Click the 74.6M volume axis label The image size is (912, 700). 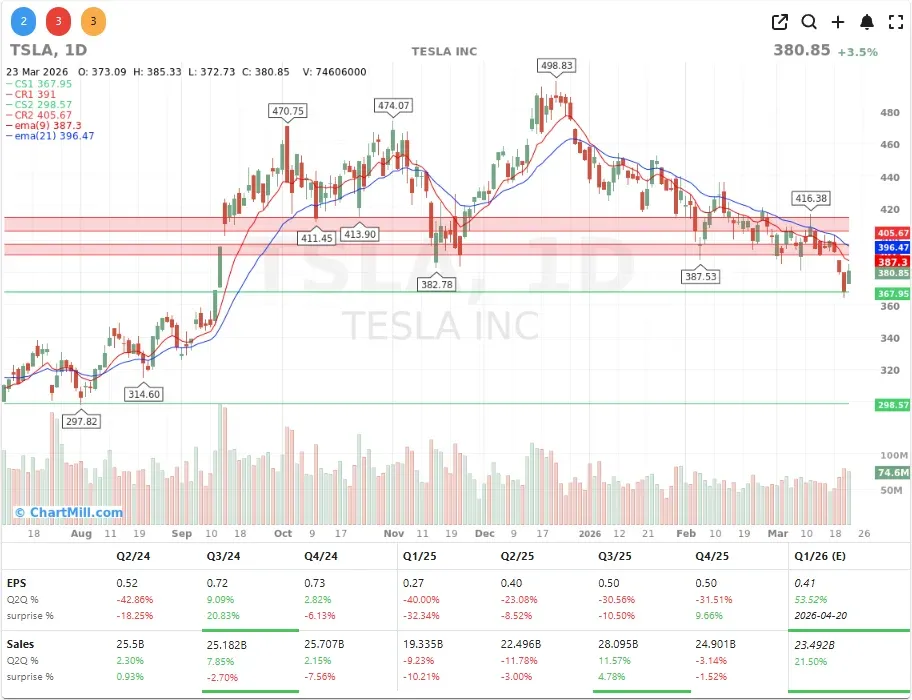[x=886, y=471]
